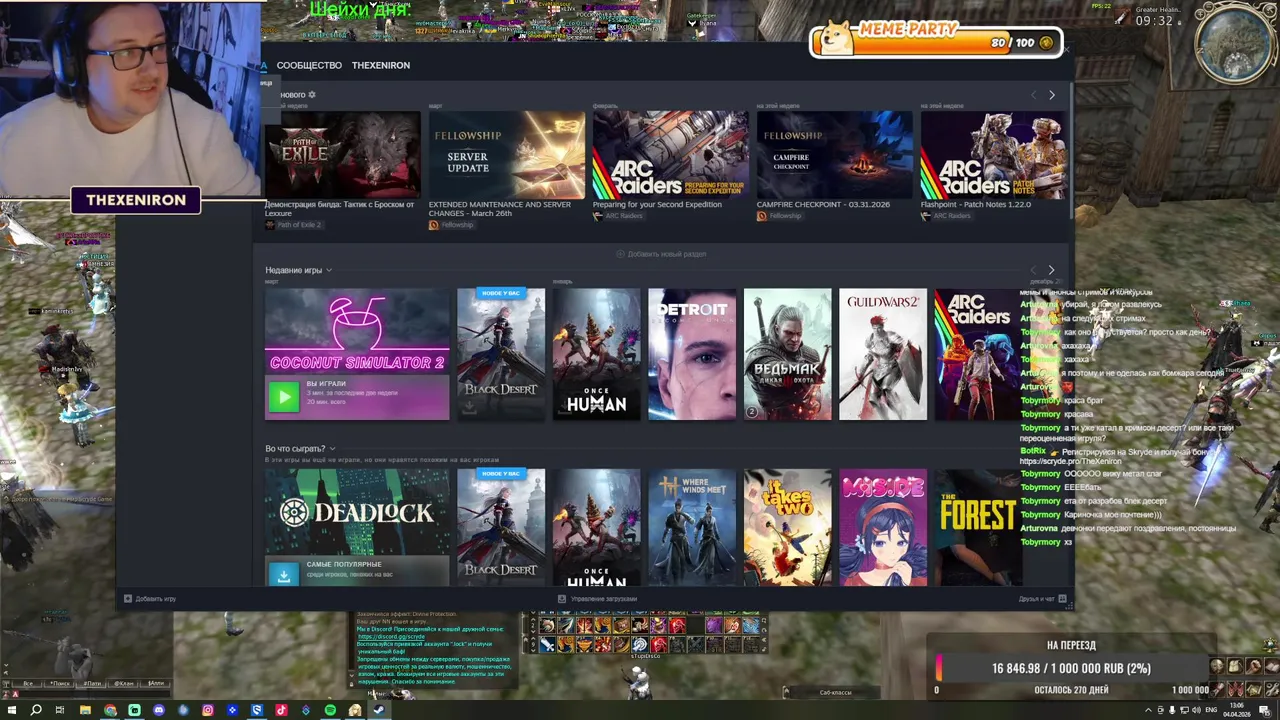Viewport: 1280px width, 720px height.
Task: Play Coconut Simulator 2 green button
Action: pyautogui.click(x=283, y=397)
